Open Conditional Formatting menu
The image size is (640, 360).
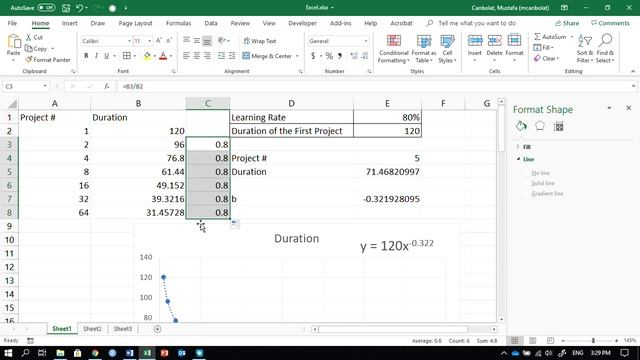pyautogui.click(x=393, y=49)
